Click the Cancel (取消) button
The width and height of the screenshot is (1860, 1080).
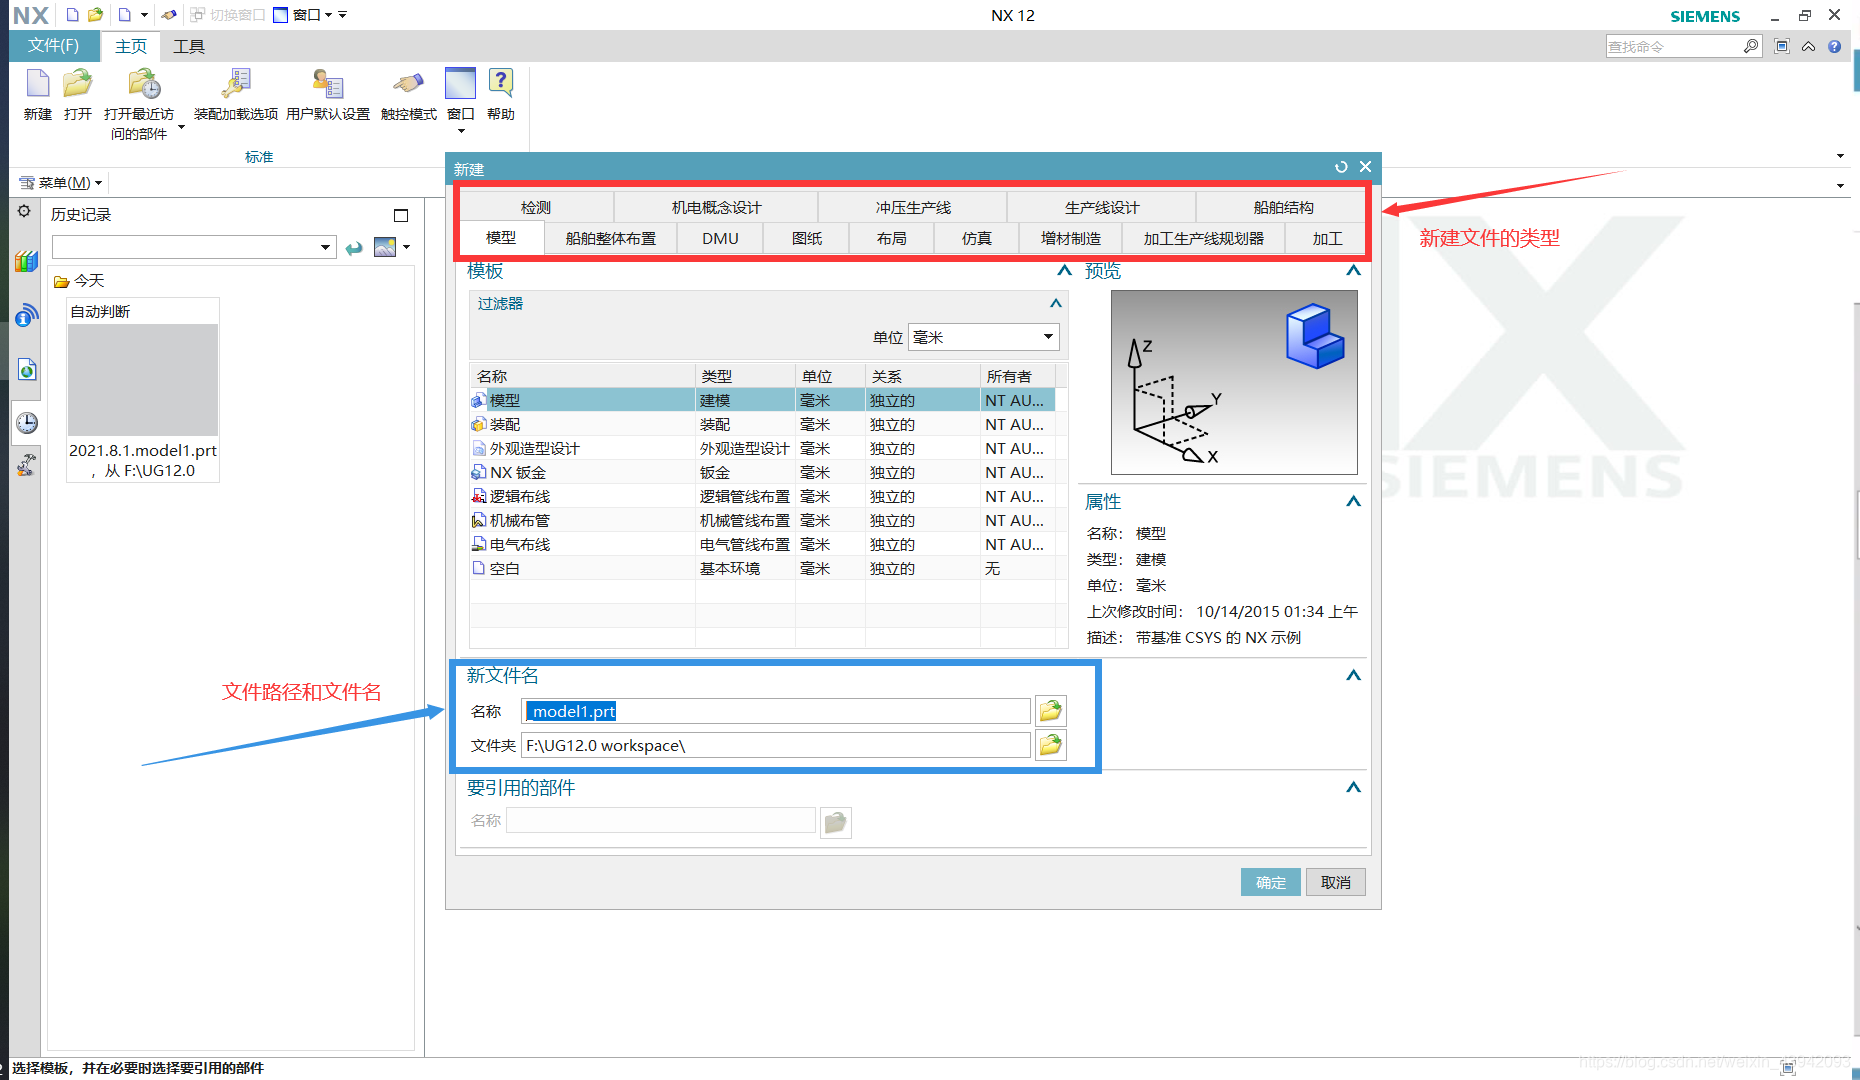coord(1336,882)
